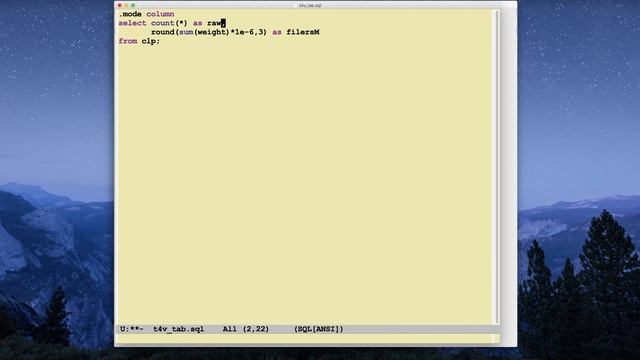Viewport: 640px width, 360px height.
Task: Click 'sum' function in third line
Action: click(186, 32)
